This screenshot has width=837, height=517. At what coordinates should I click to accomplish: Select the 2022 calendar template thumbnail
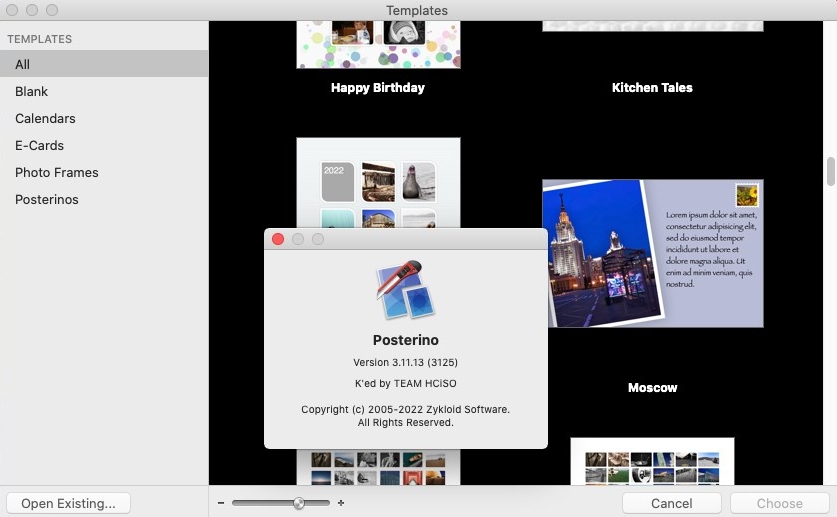[378, 182]
